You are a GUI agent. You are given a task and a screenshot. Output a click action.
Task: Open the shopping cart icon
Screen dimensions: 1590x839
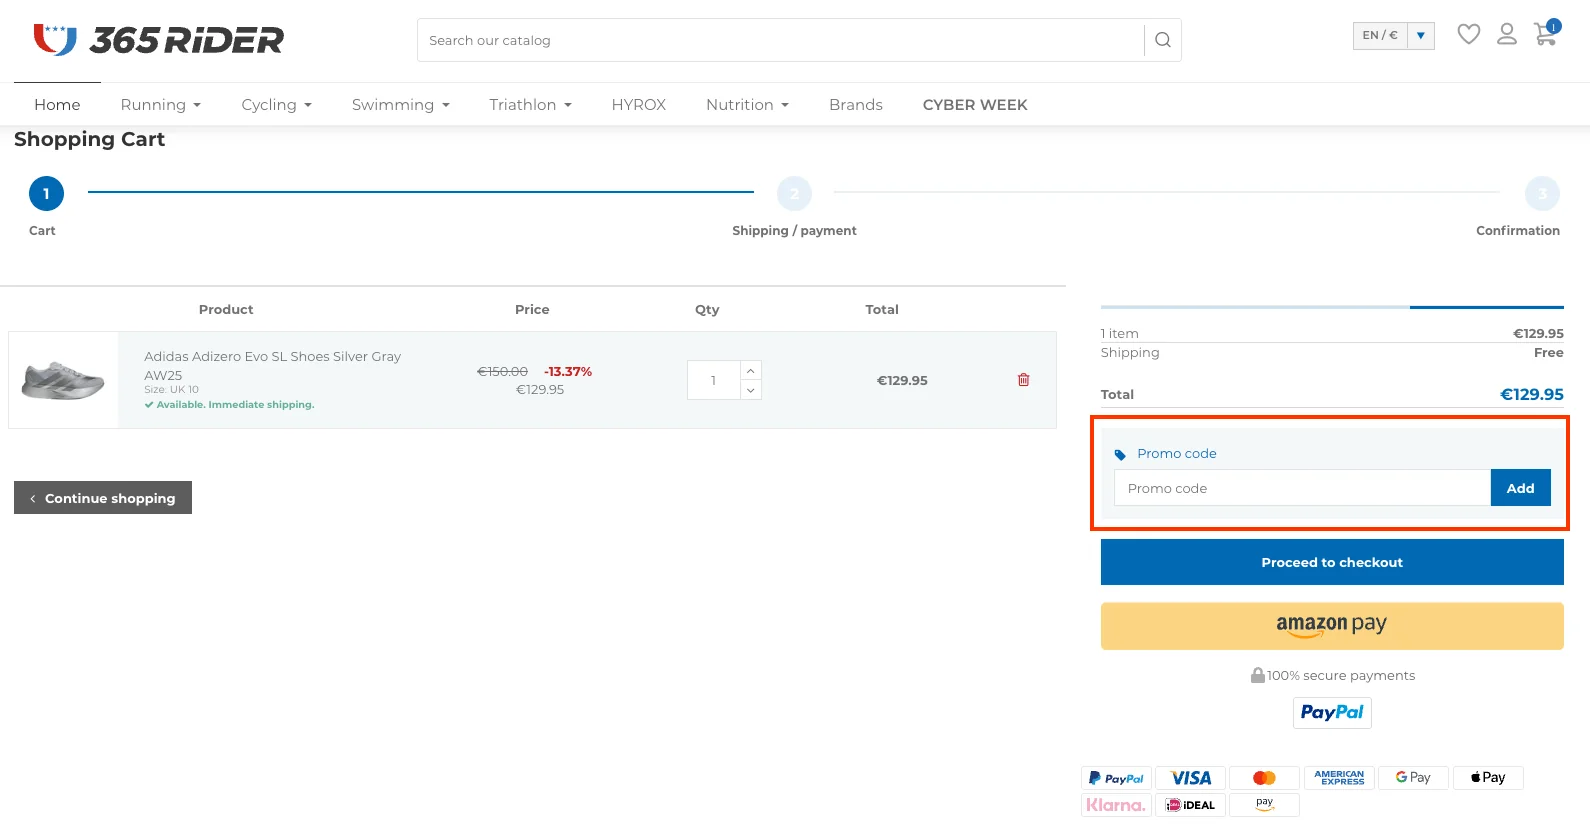[1545, 36]
